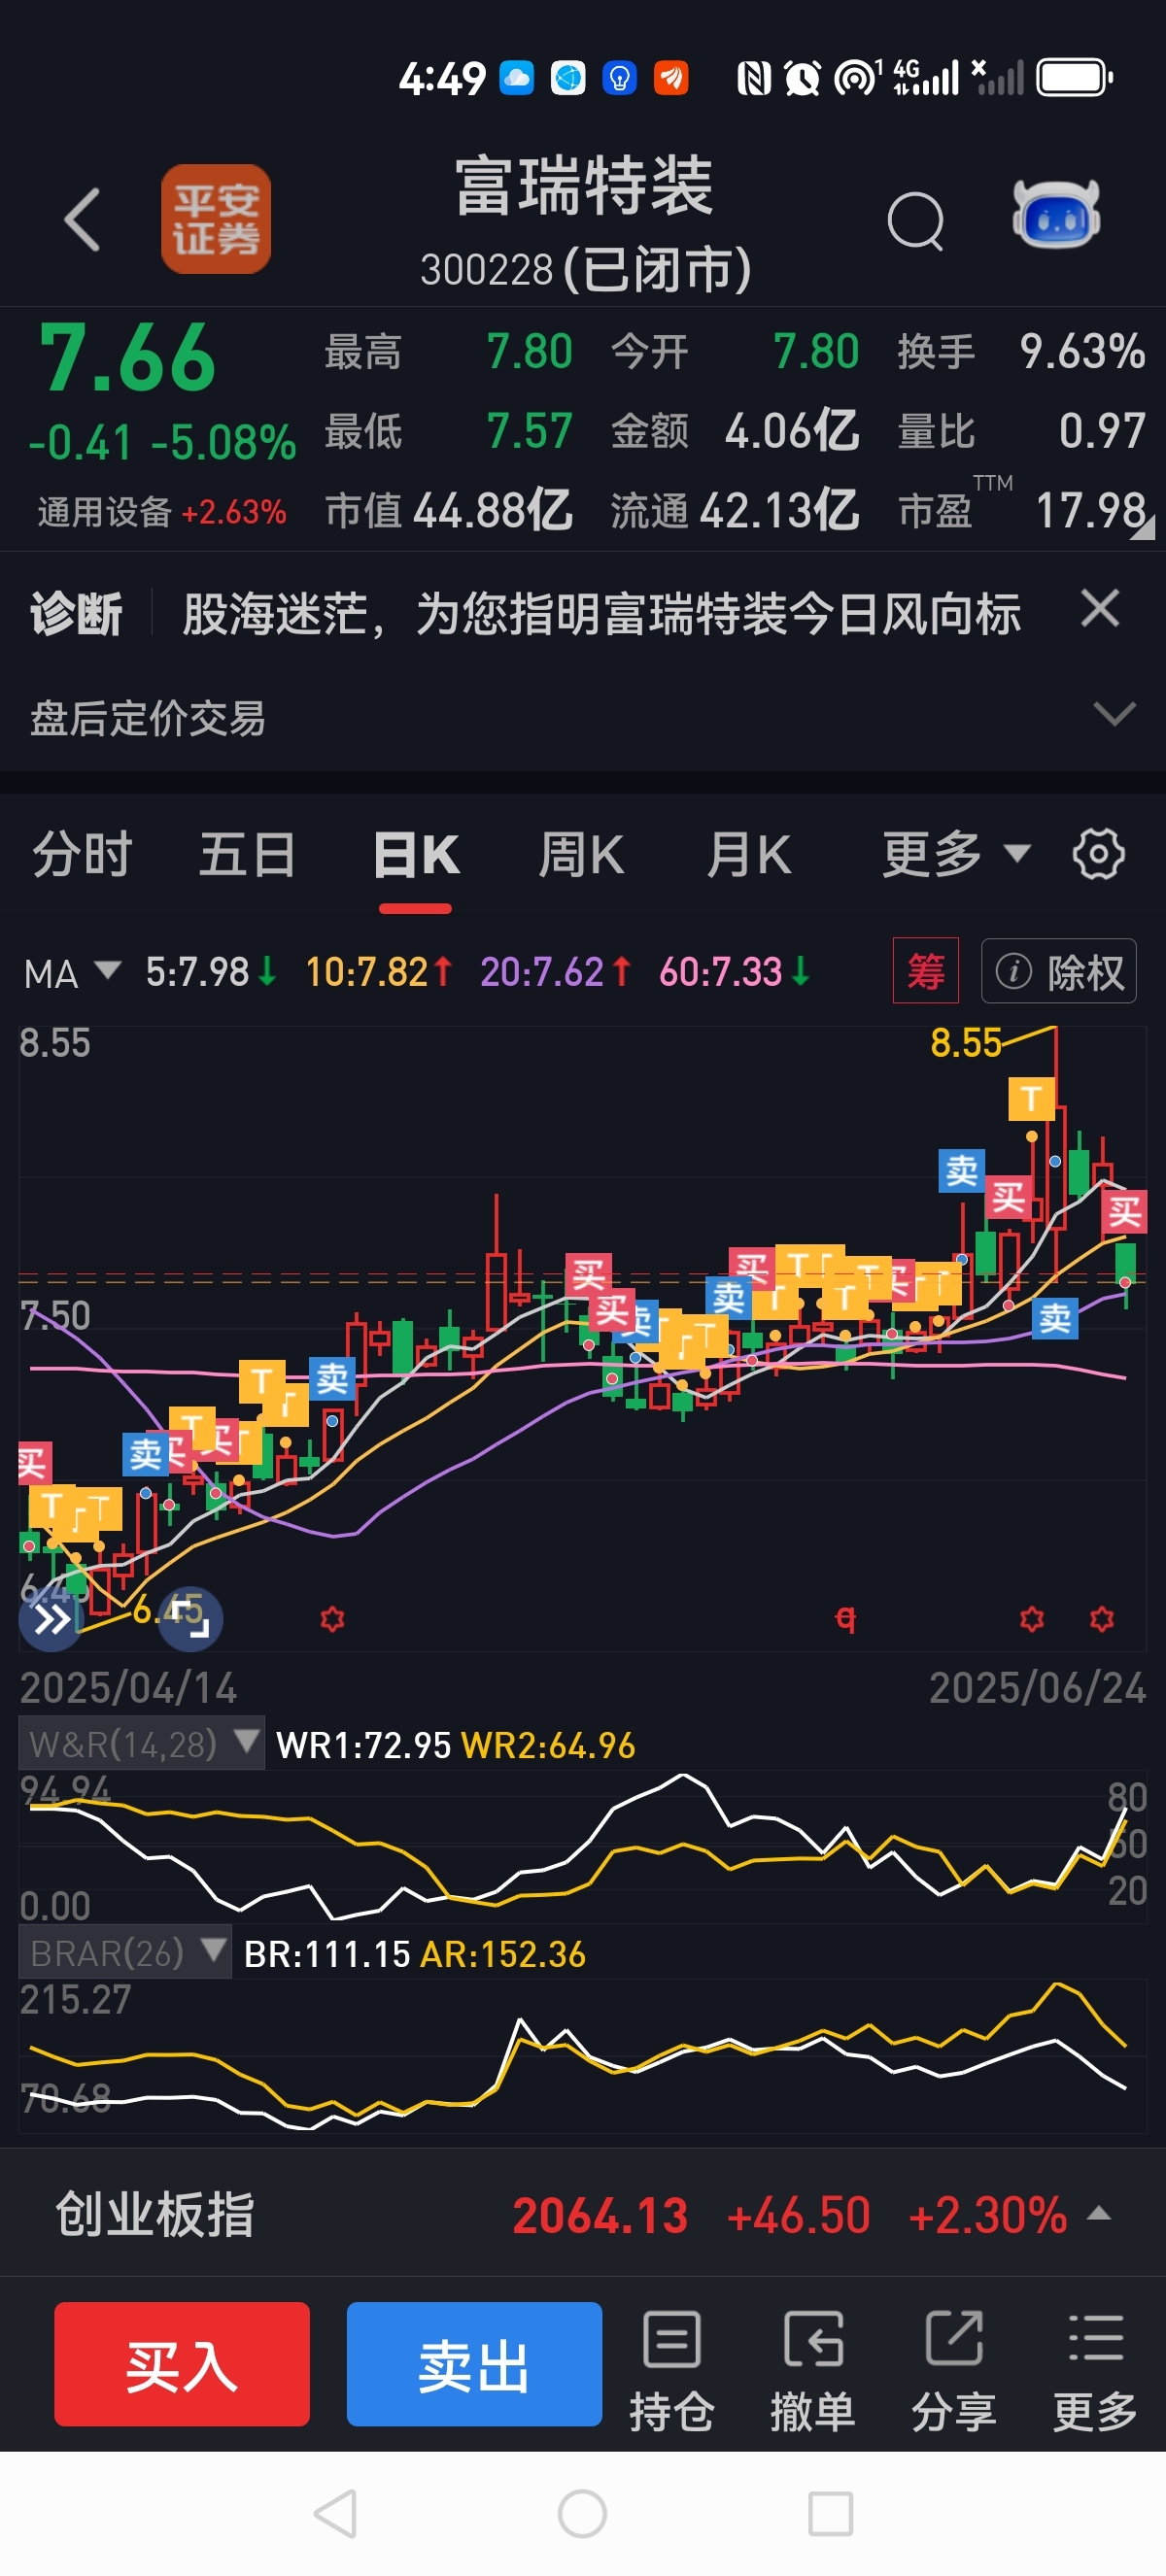
Task: Tap Android home navigation button
Action: click(582, 2514)
